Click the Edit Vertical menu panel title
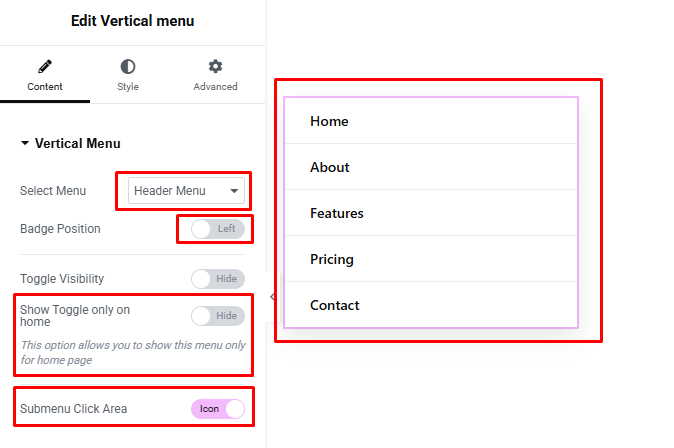The image size is (674, 448). (133, 21)
